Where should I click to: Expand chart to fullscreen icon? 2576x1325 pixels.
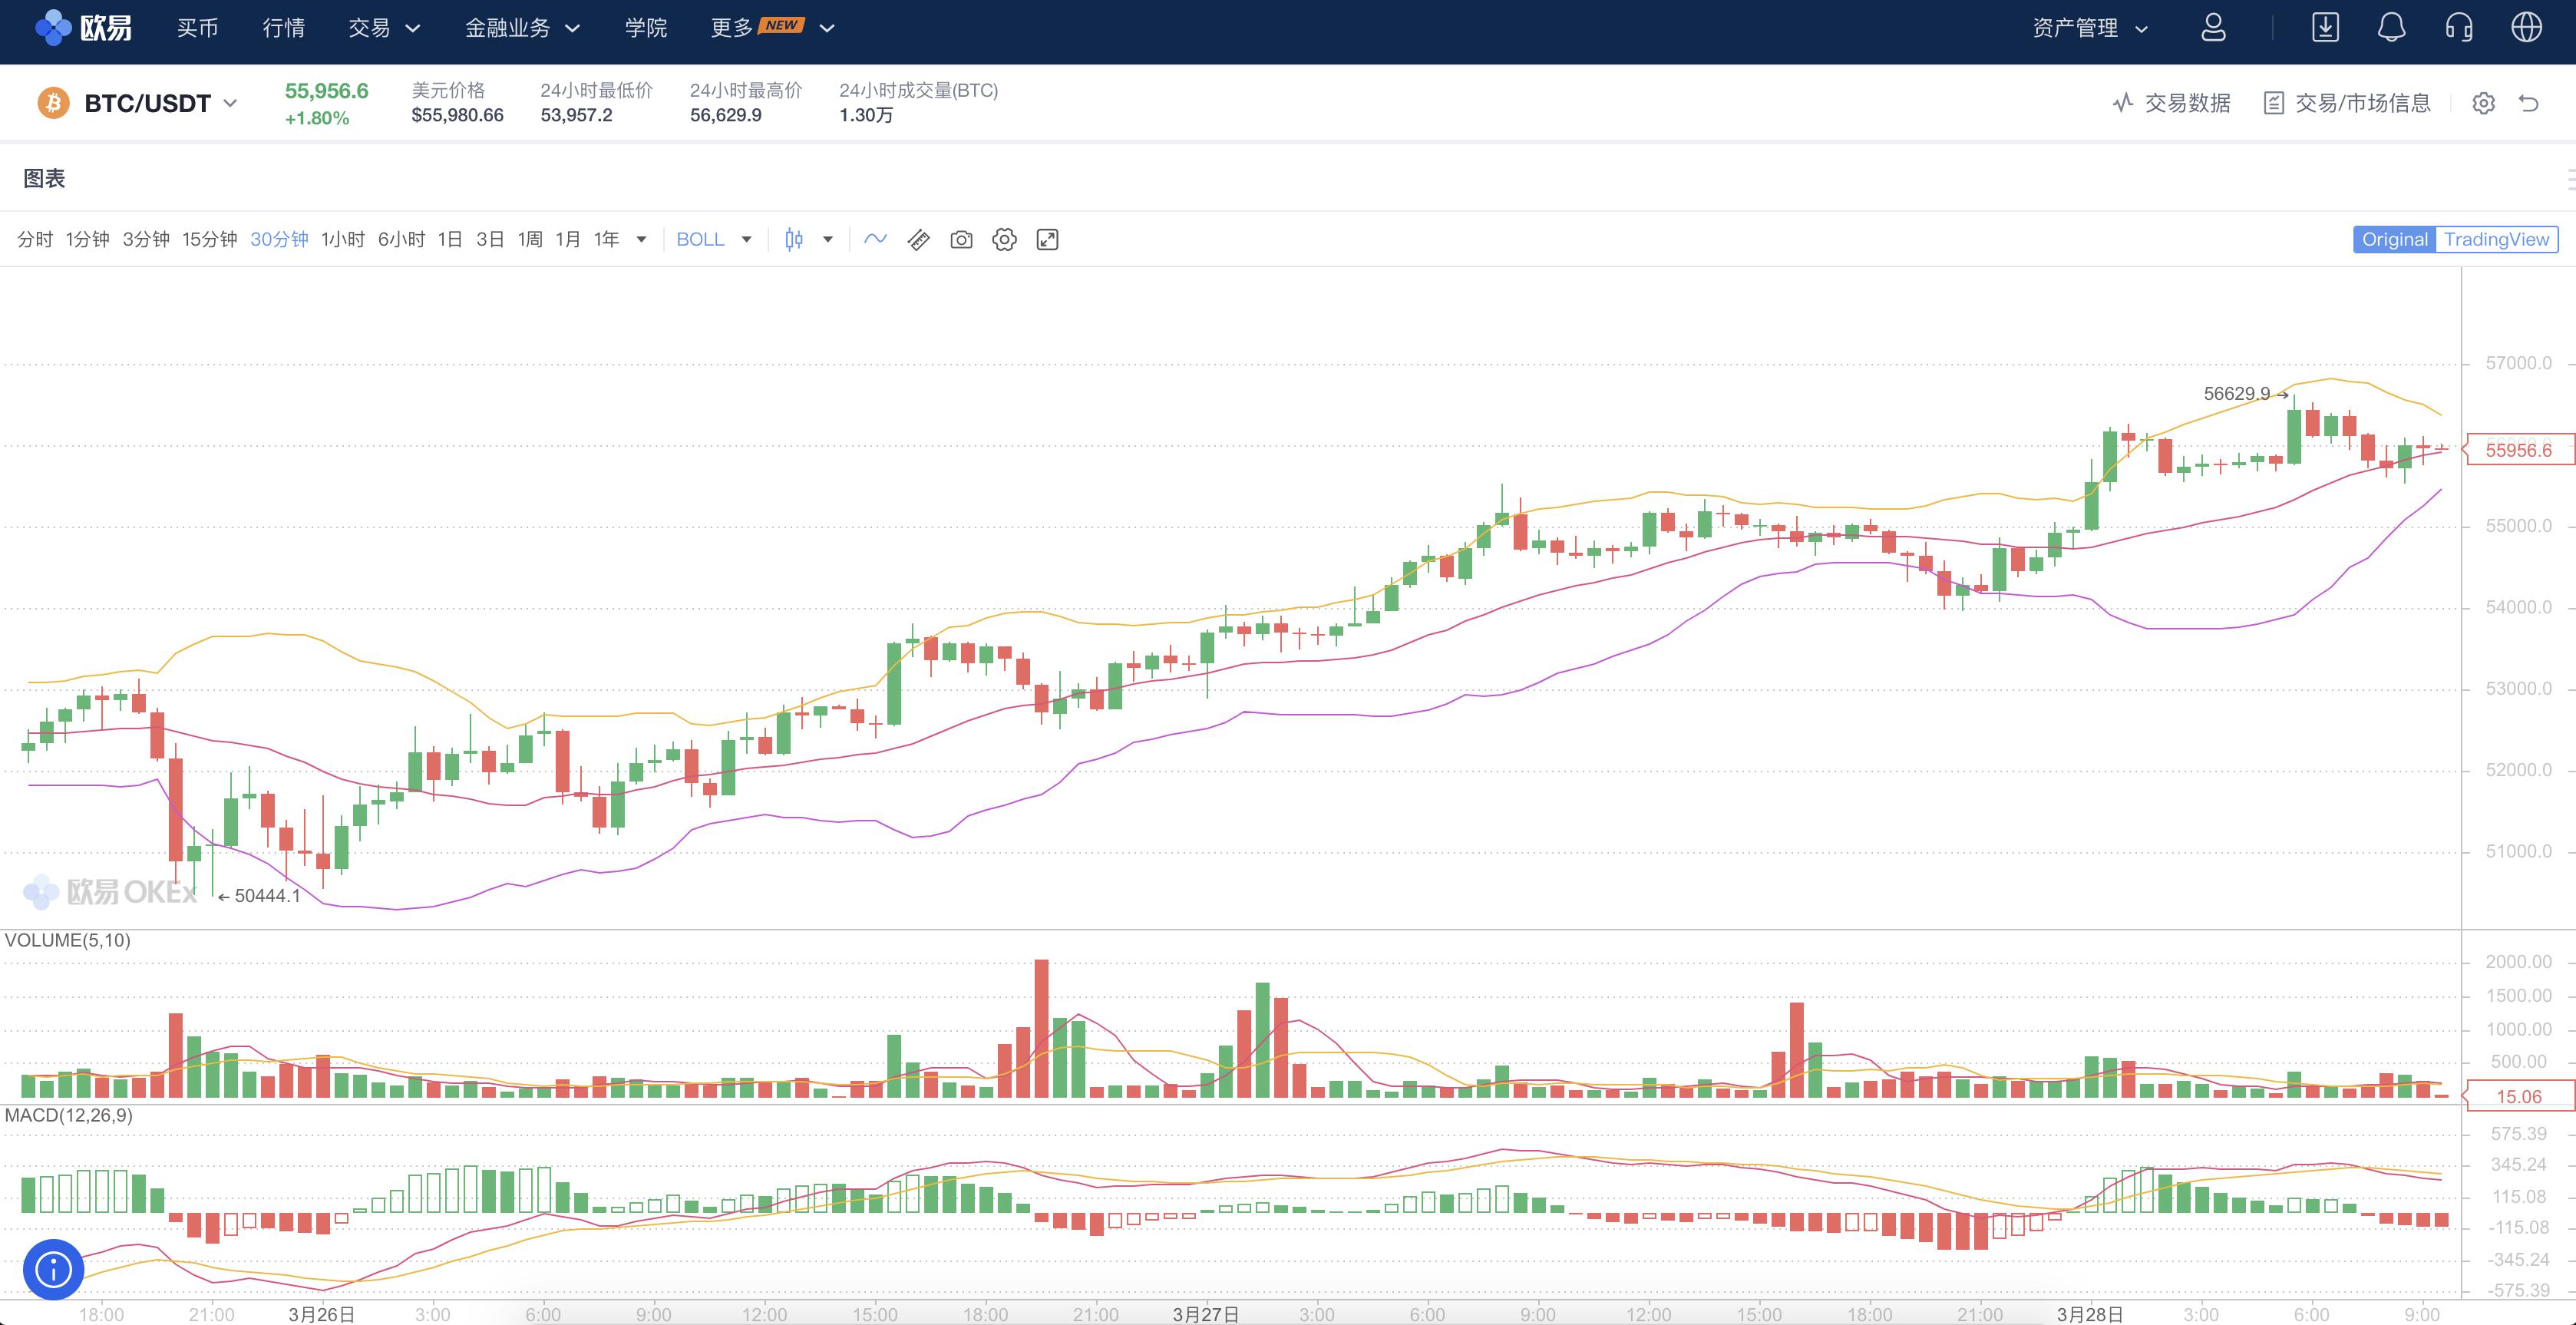(1047, 240)
